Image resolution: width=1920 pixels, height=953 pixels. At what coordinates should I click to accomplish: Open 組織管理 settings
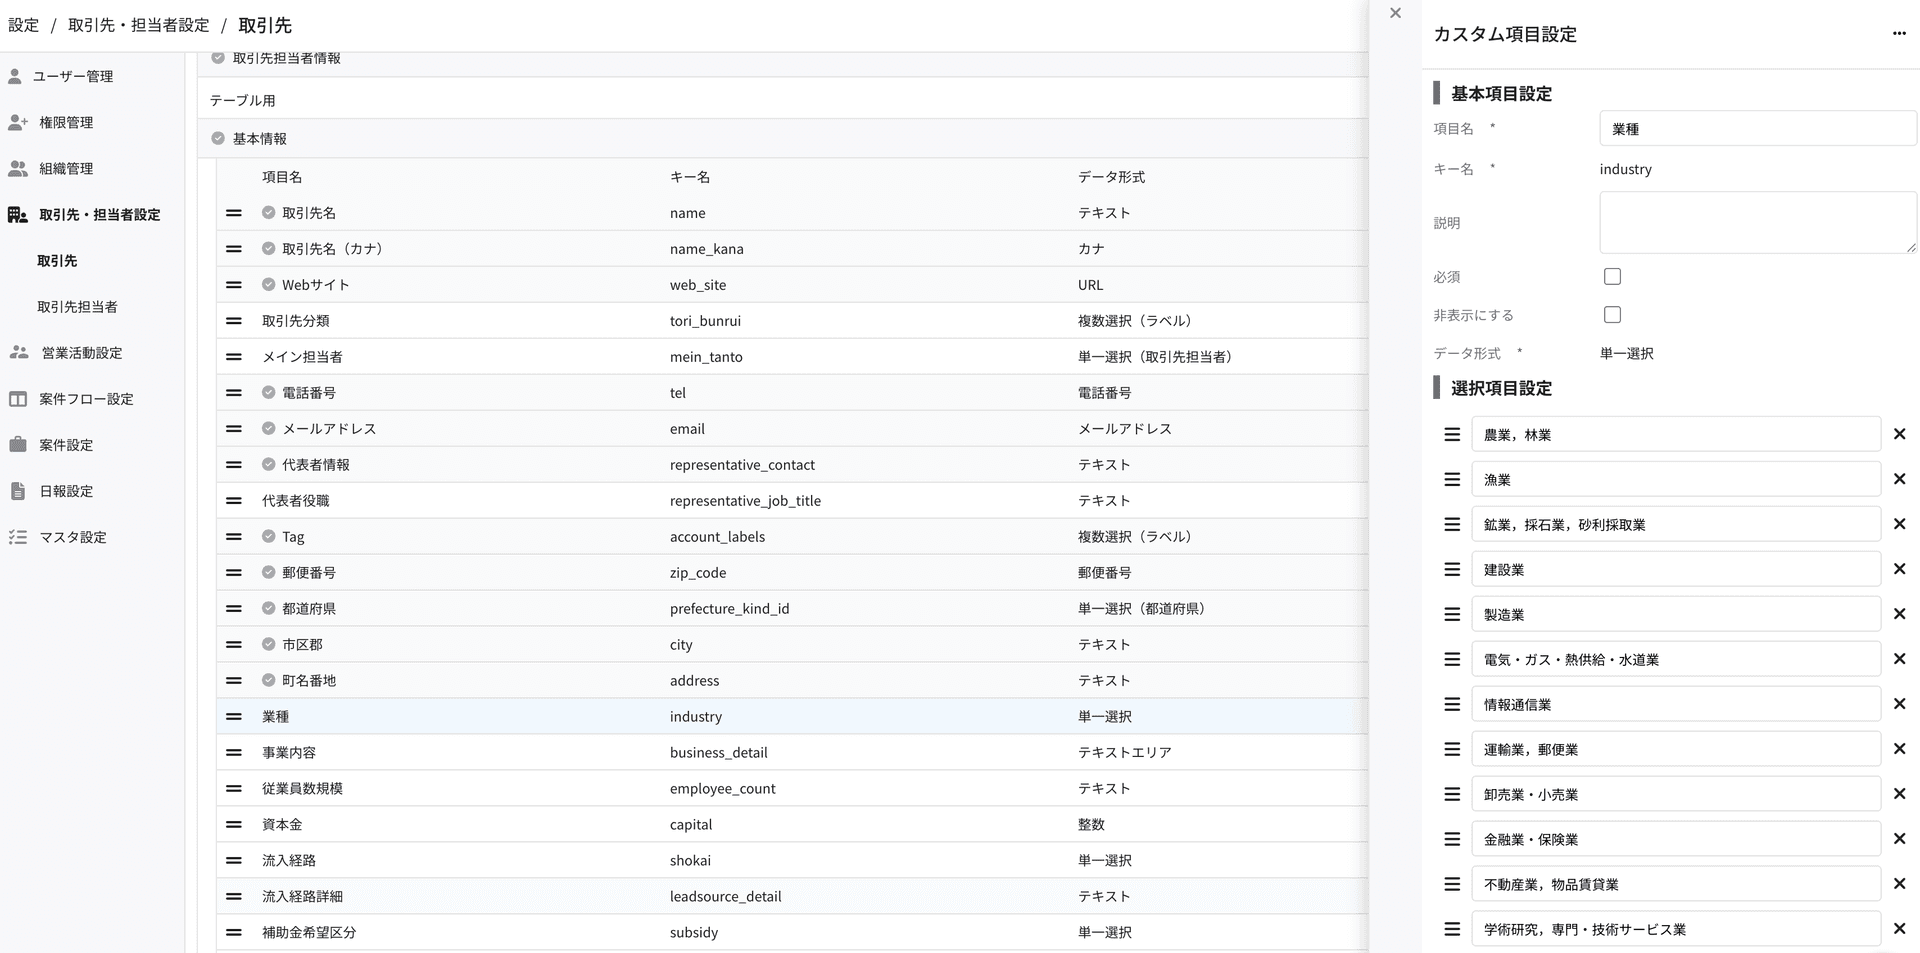(x=64, y=168)
